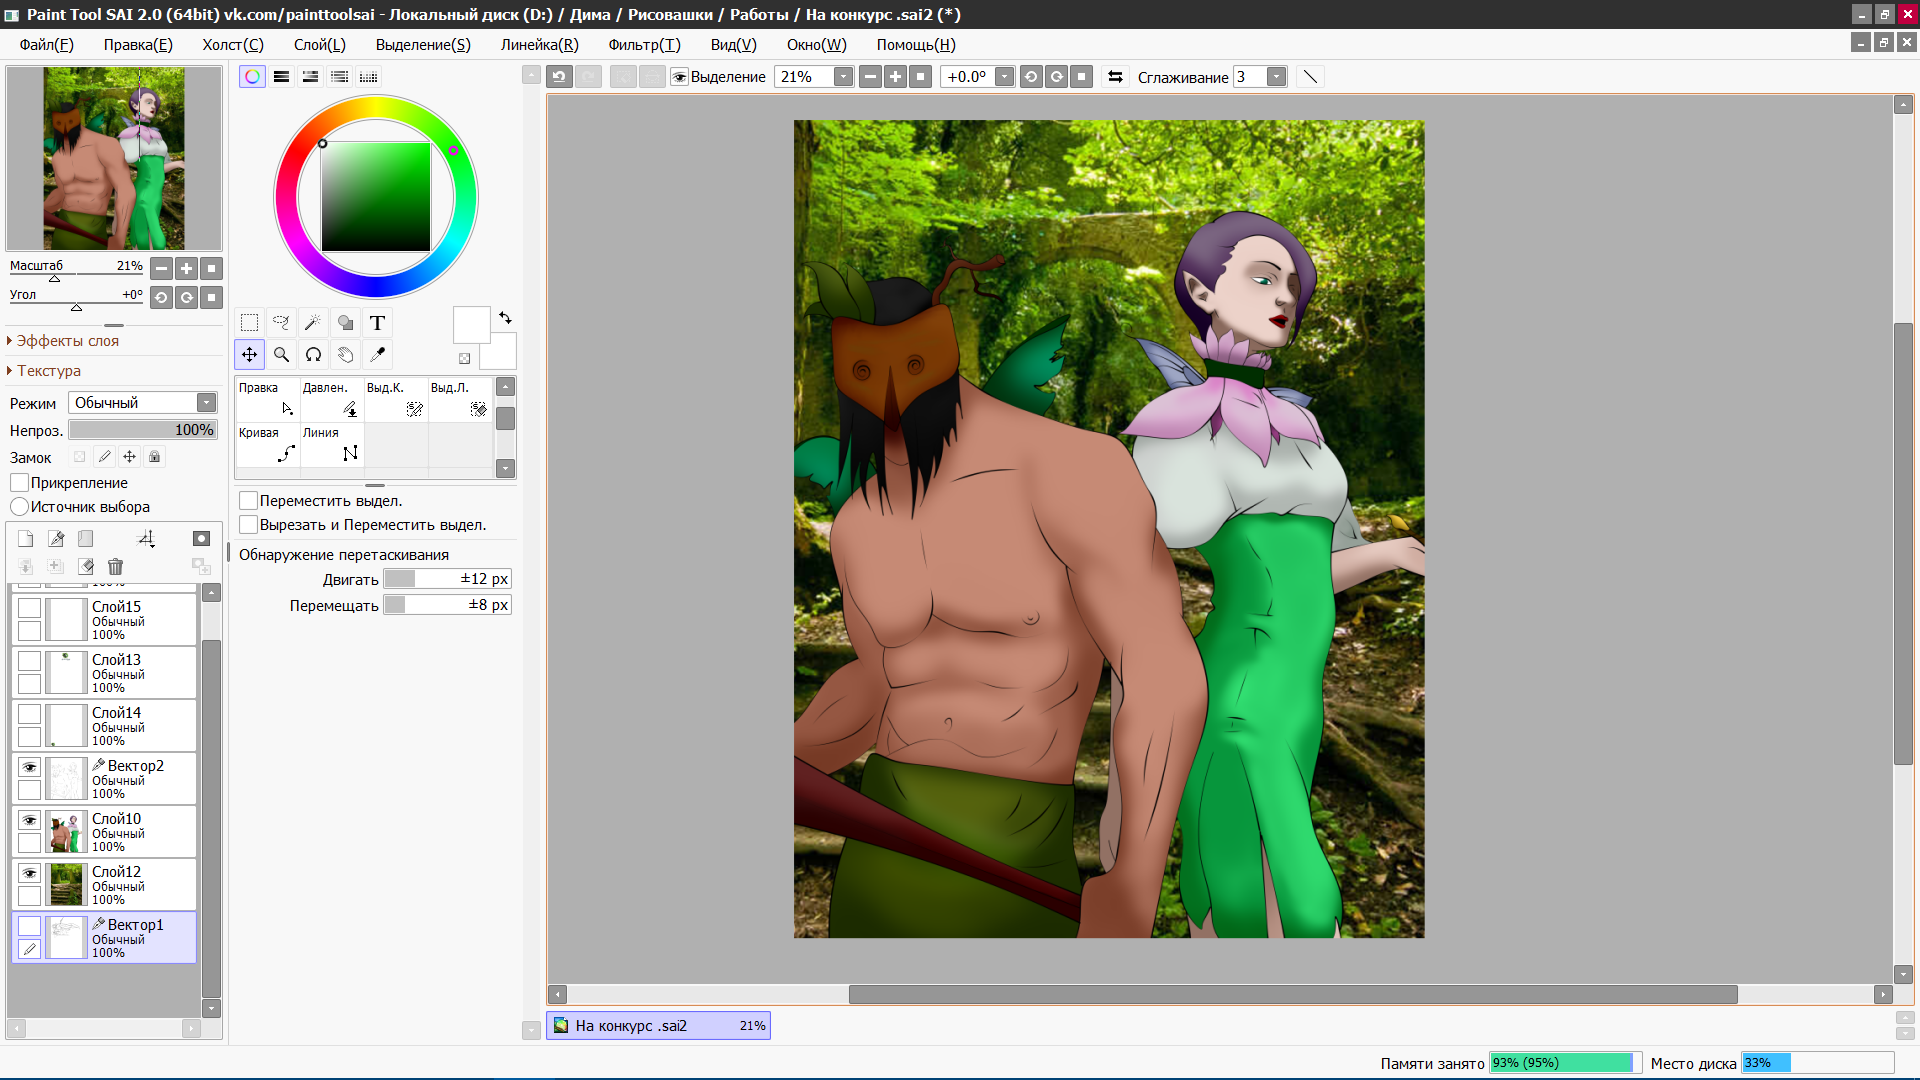
Task: Adjust the Непроз. opacity slider
Action: [143, 430]
